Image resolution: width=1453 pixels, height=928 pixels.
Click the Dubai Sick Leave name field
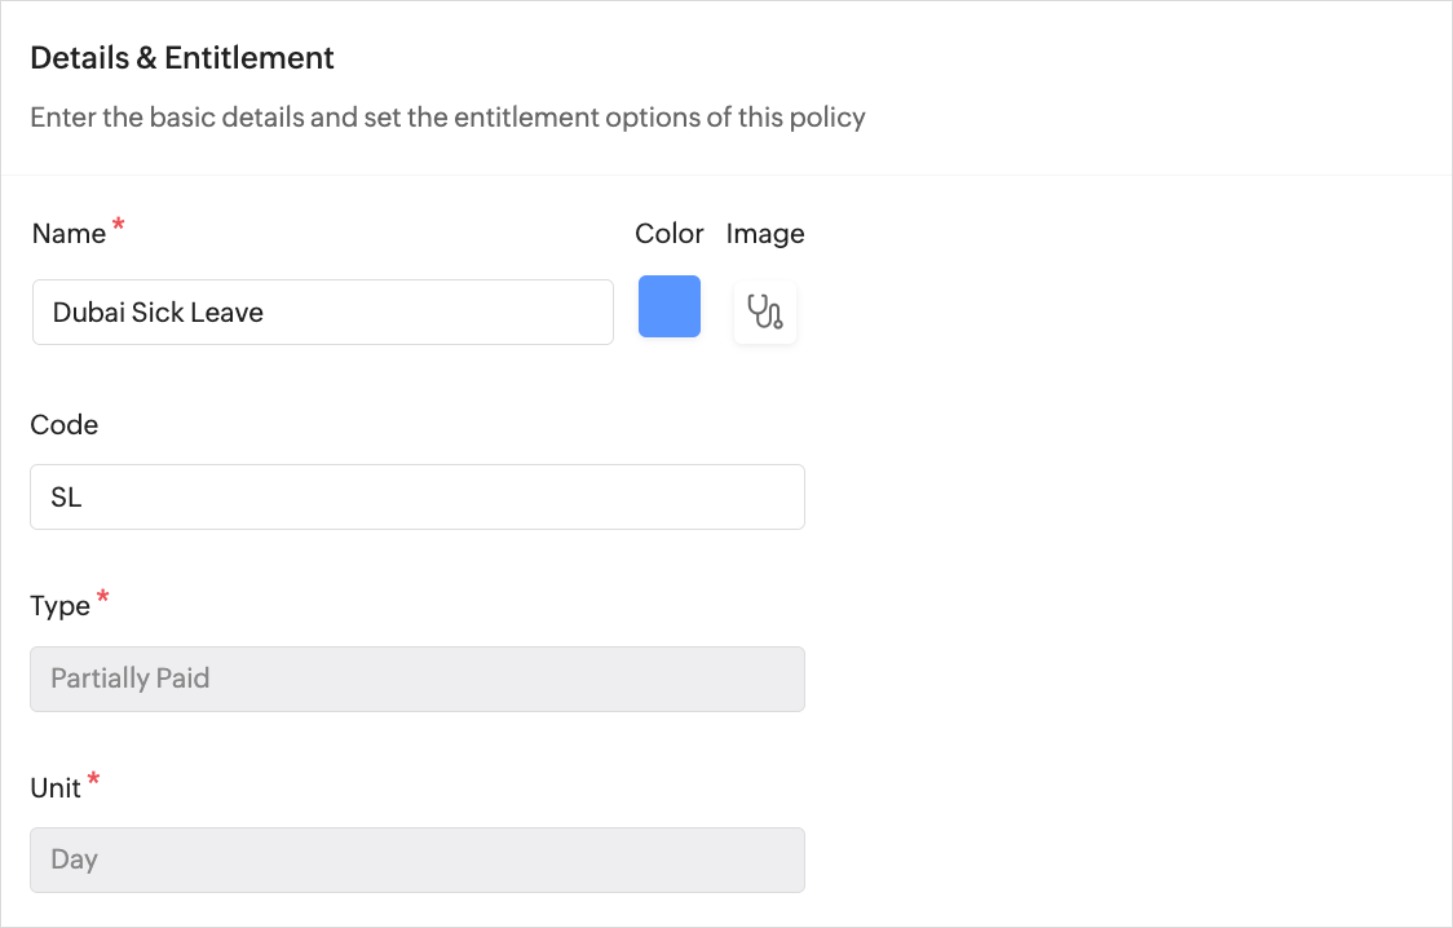[322, 313]
